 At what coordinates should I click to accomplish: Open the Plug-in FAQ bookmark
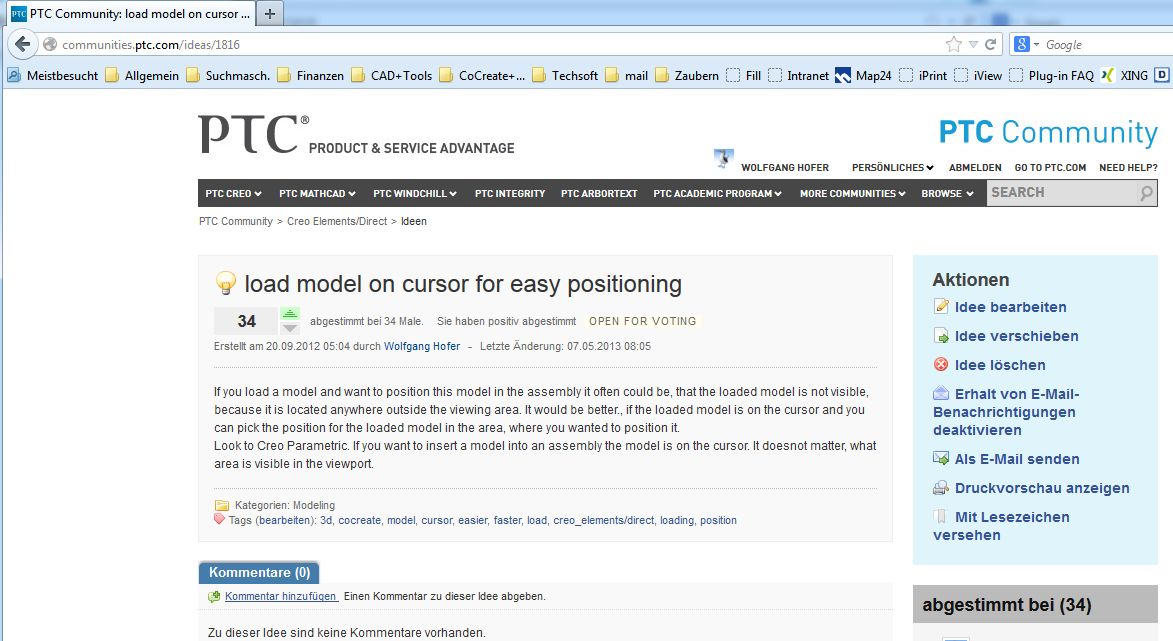pos(1052,76)
